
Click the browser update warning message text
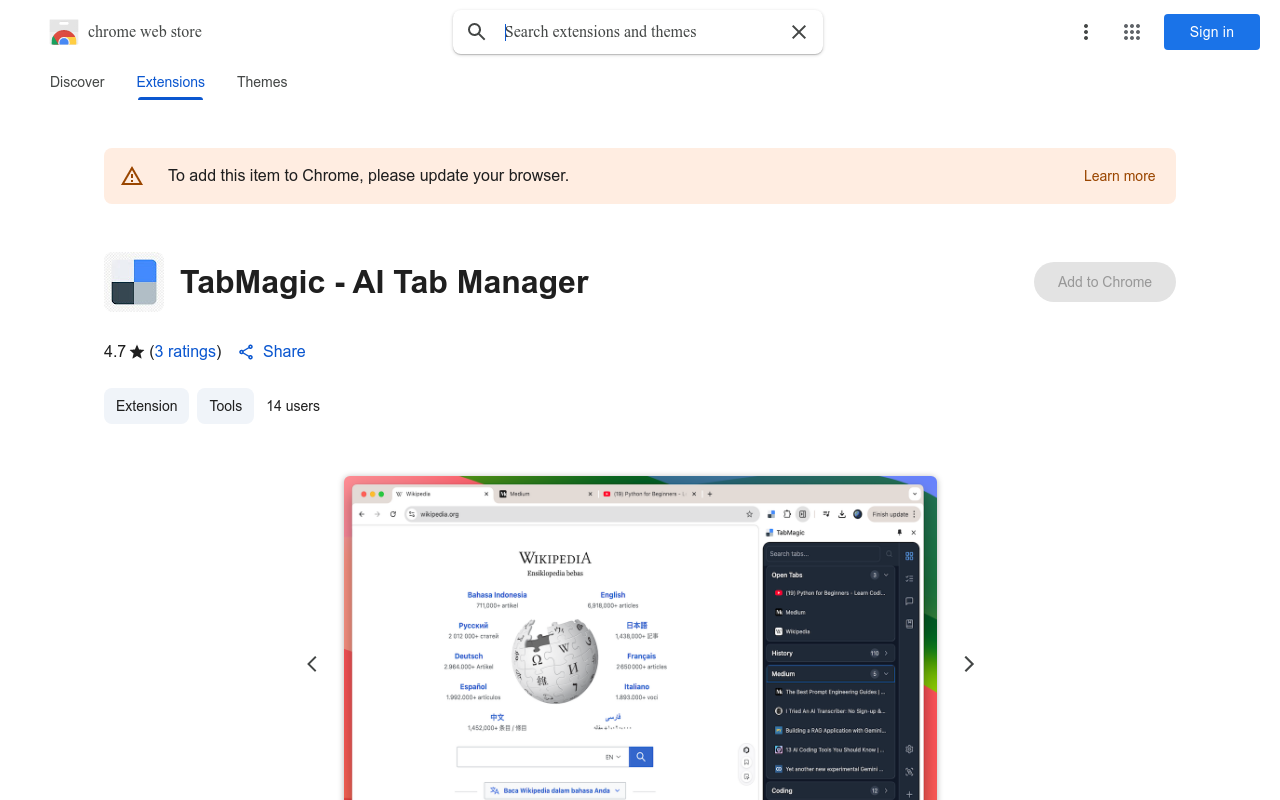click(368, 176)
